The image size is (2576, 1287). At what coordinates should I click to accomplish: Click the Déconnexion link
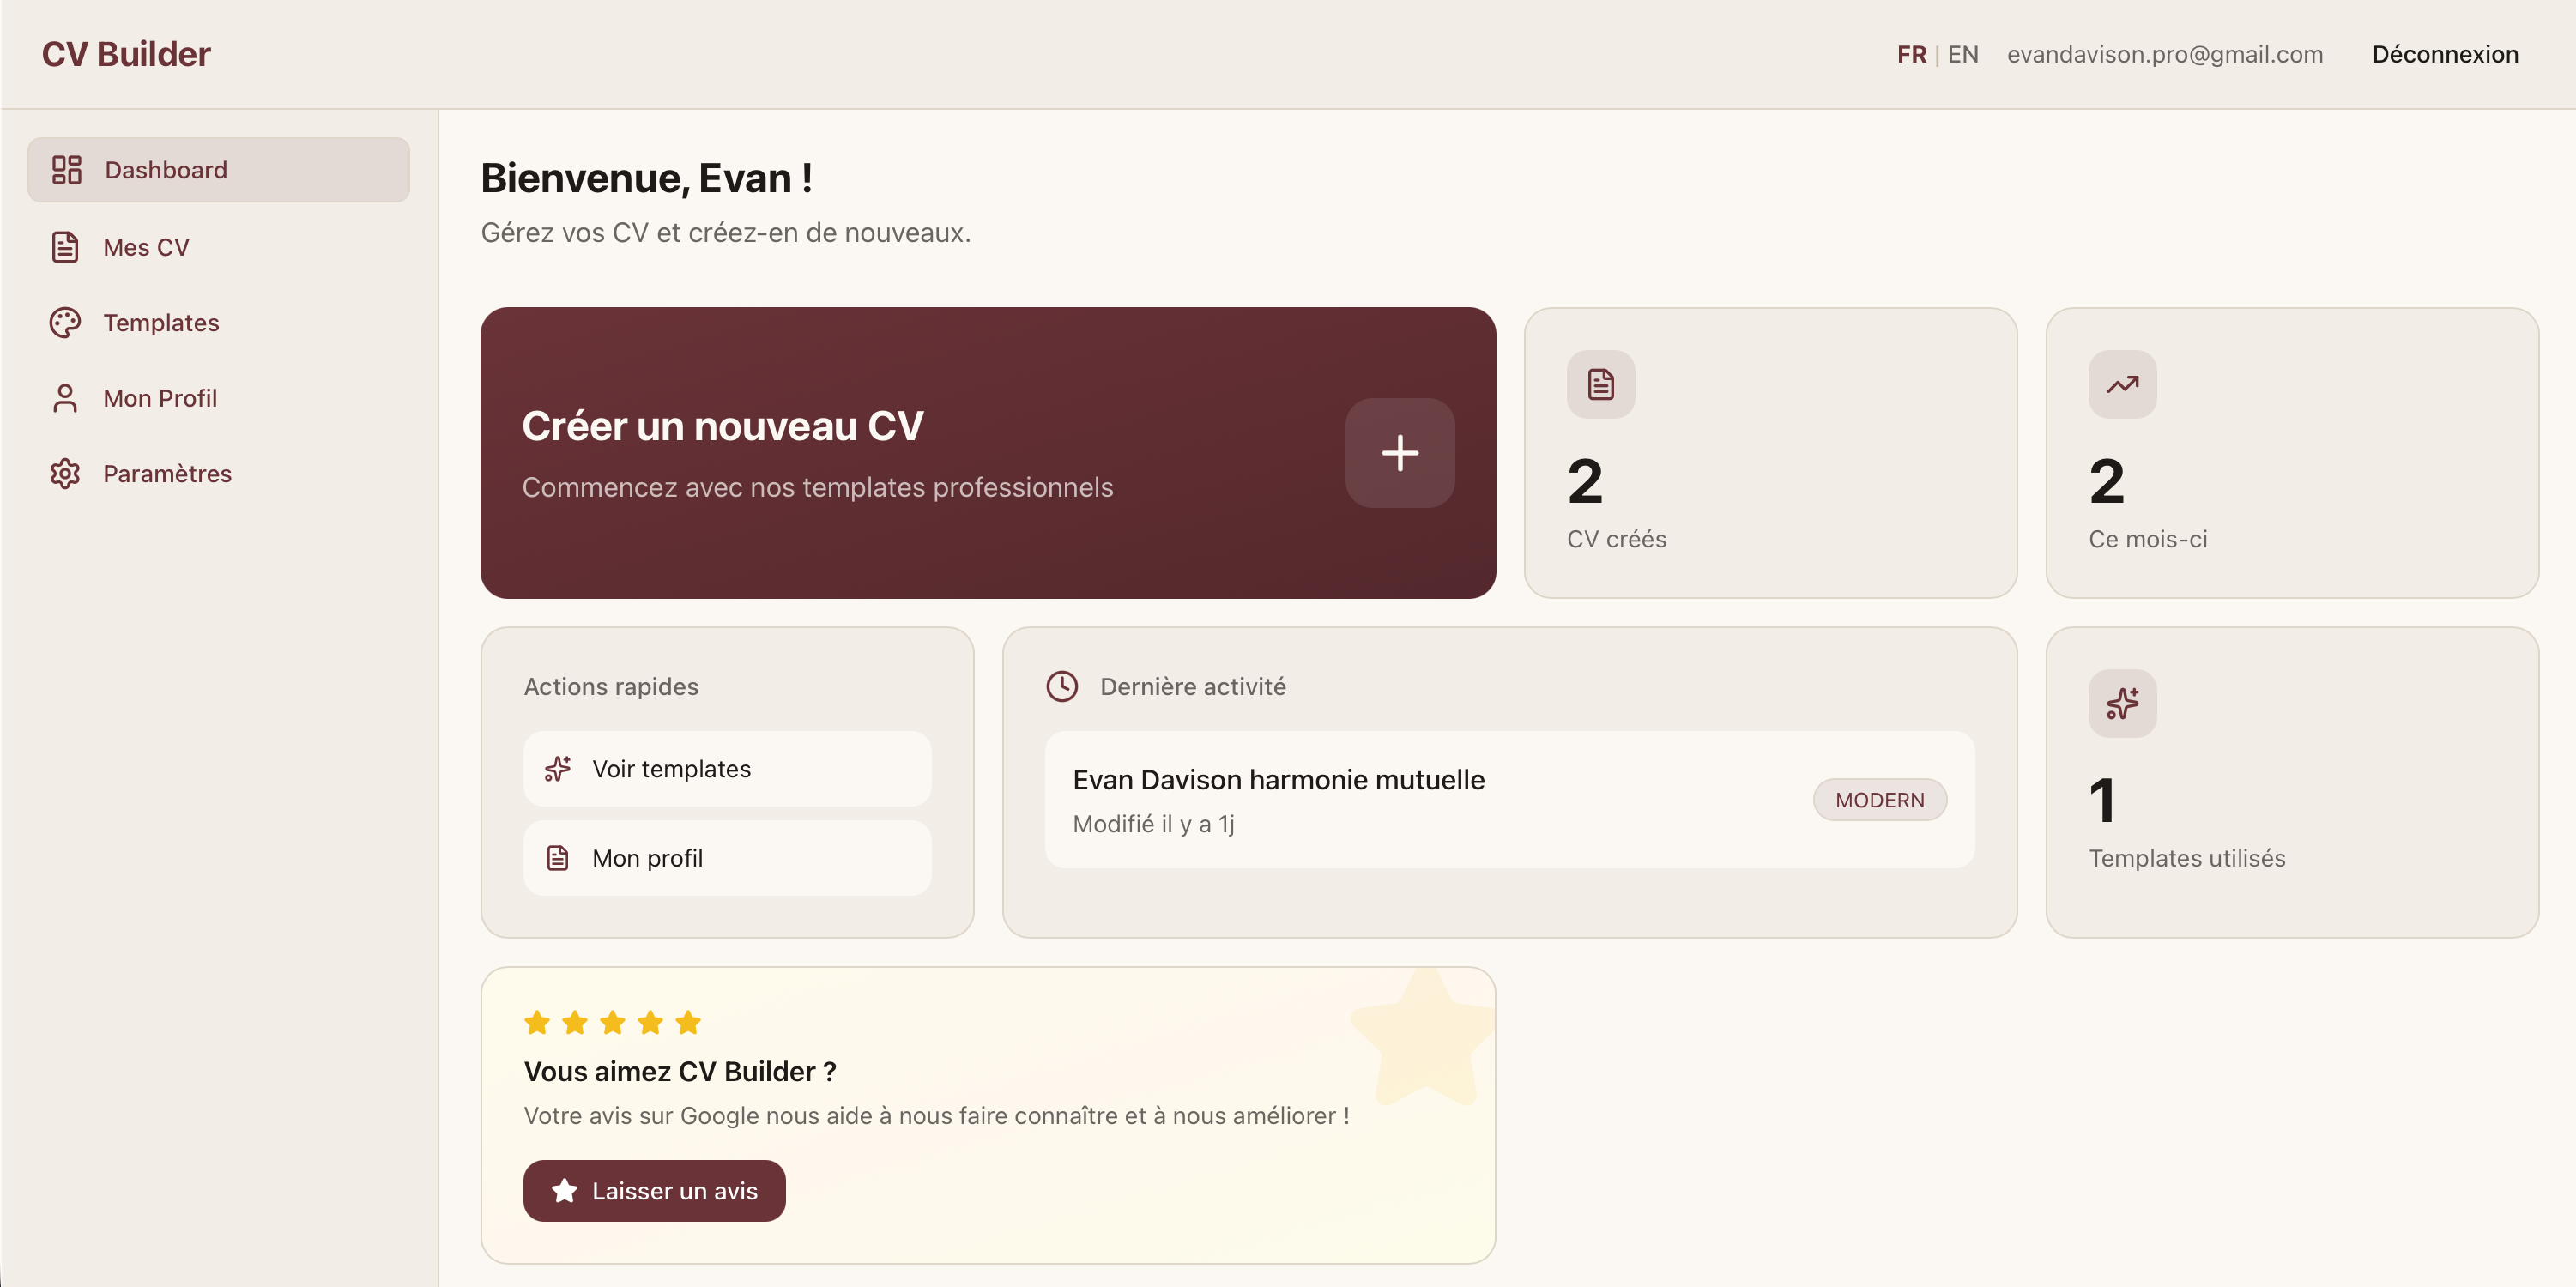click(x=2444, y=54)
